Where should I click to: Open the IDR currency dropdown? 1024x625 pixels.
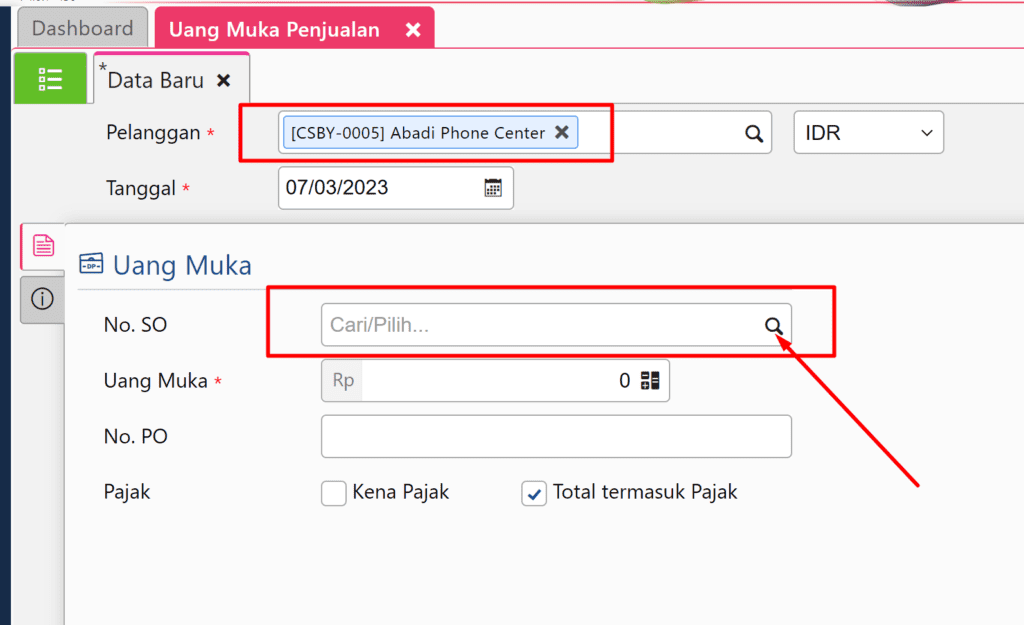(868, 132)
